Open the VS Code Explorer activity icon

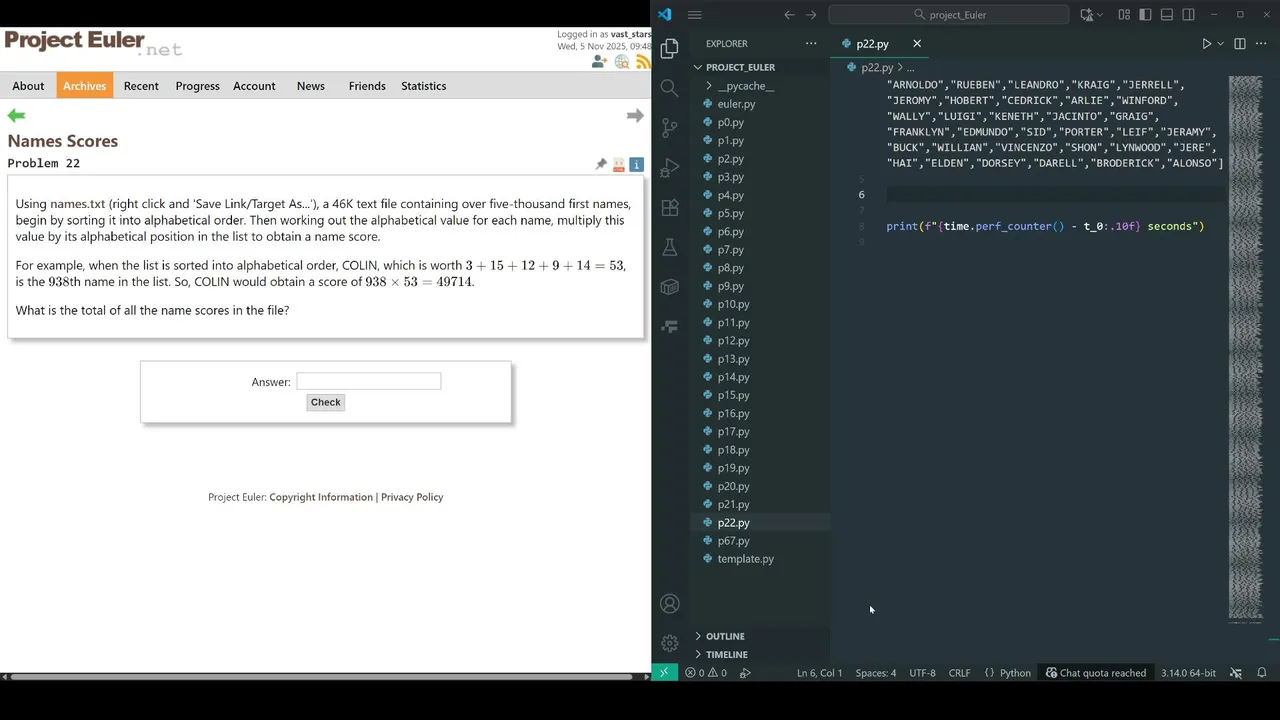[x=670, y=48]
